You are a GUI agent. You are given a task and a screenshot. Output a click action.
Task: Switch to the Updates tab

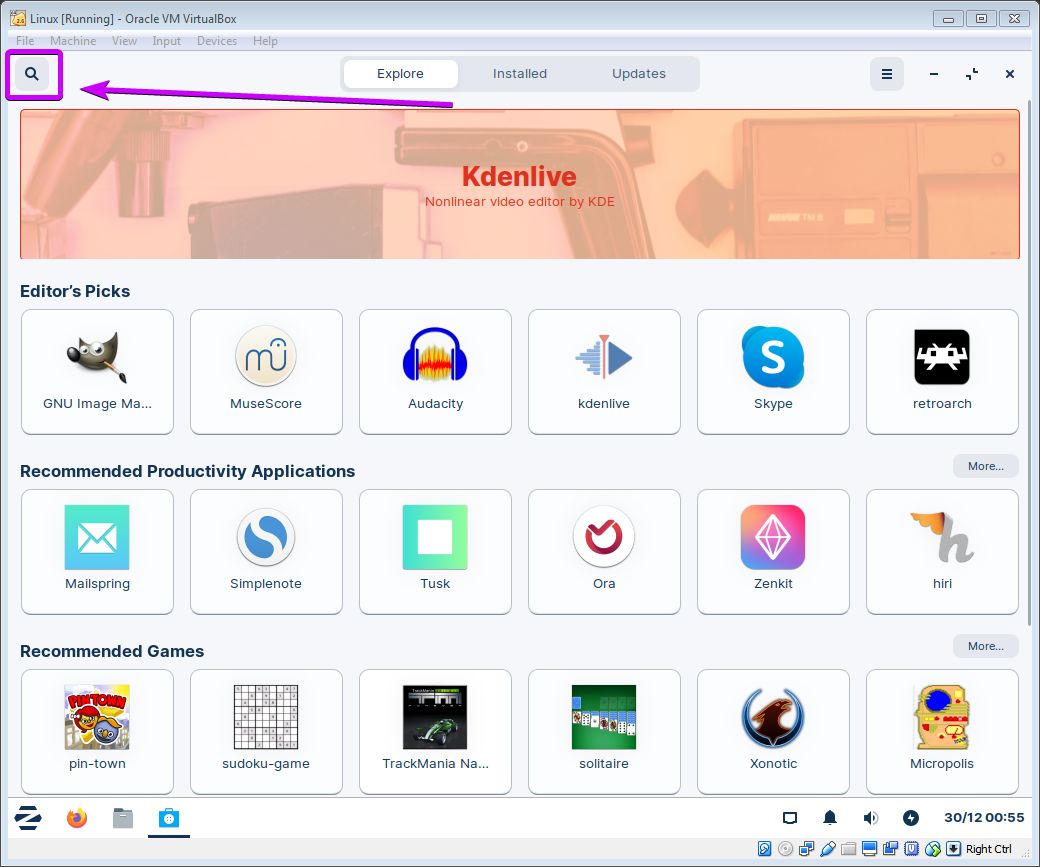coord(639,74)
